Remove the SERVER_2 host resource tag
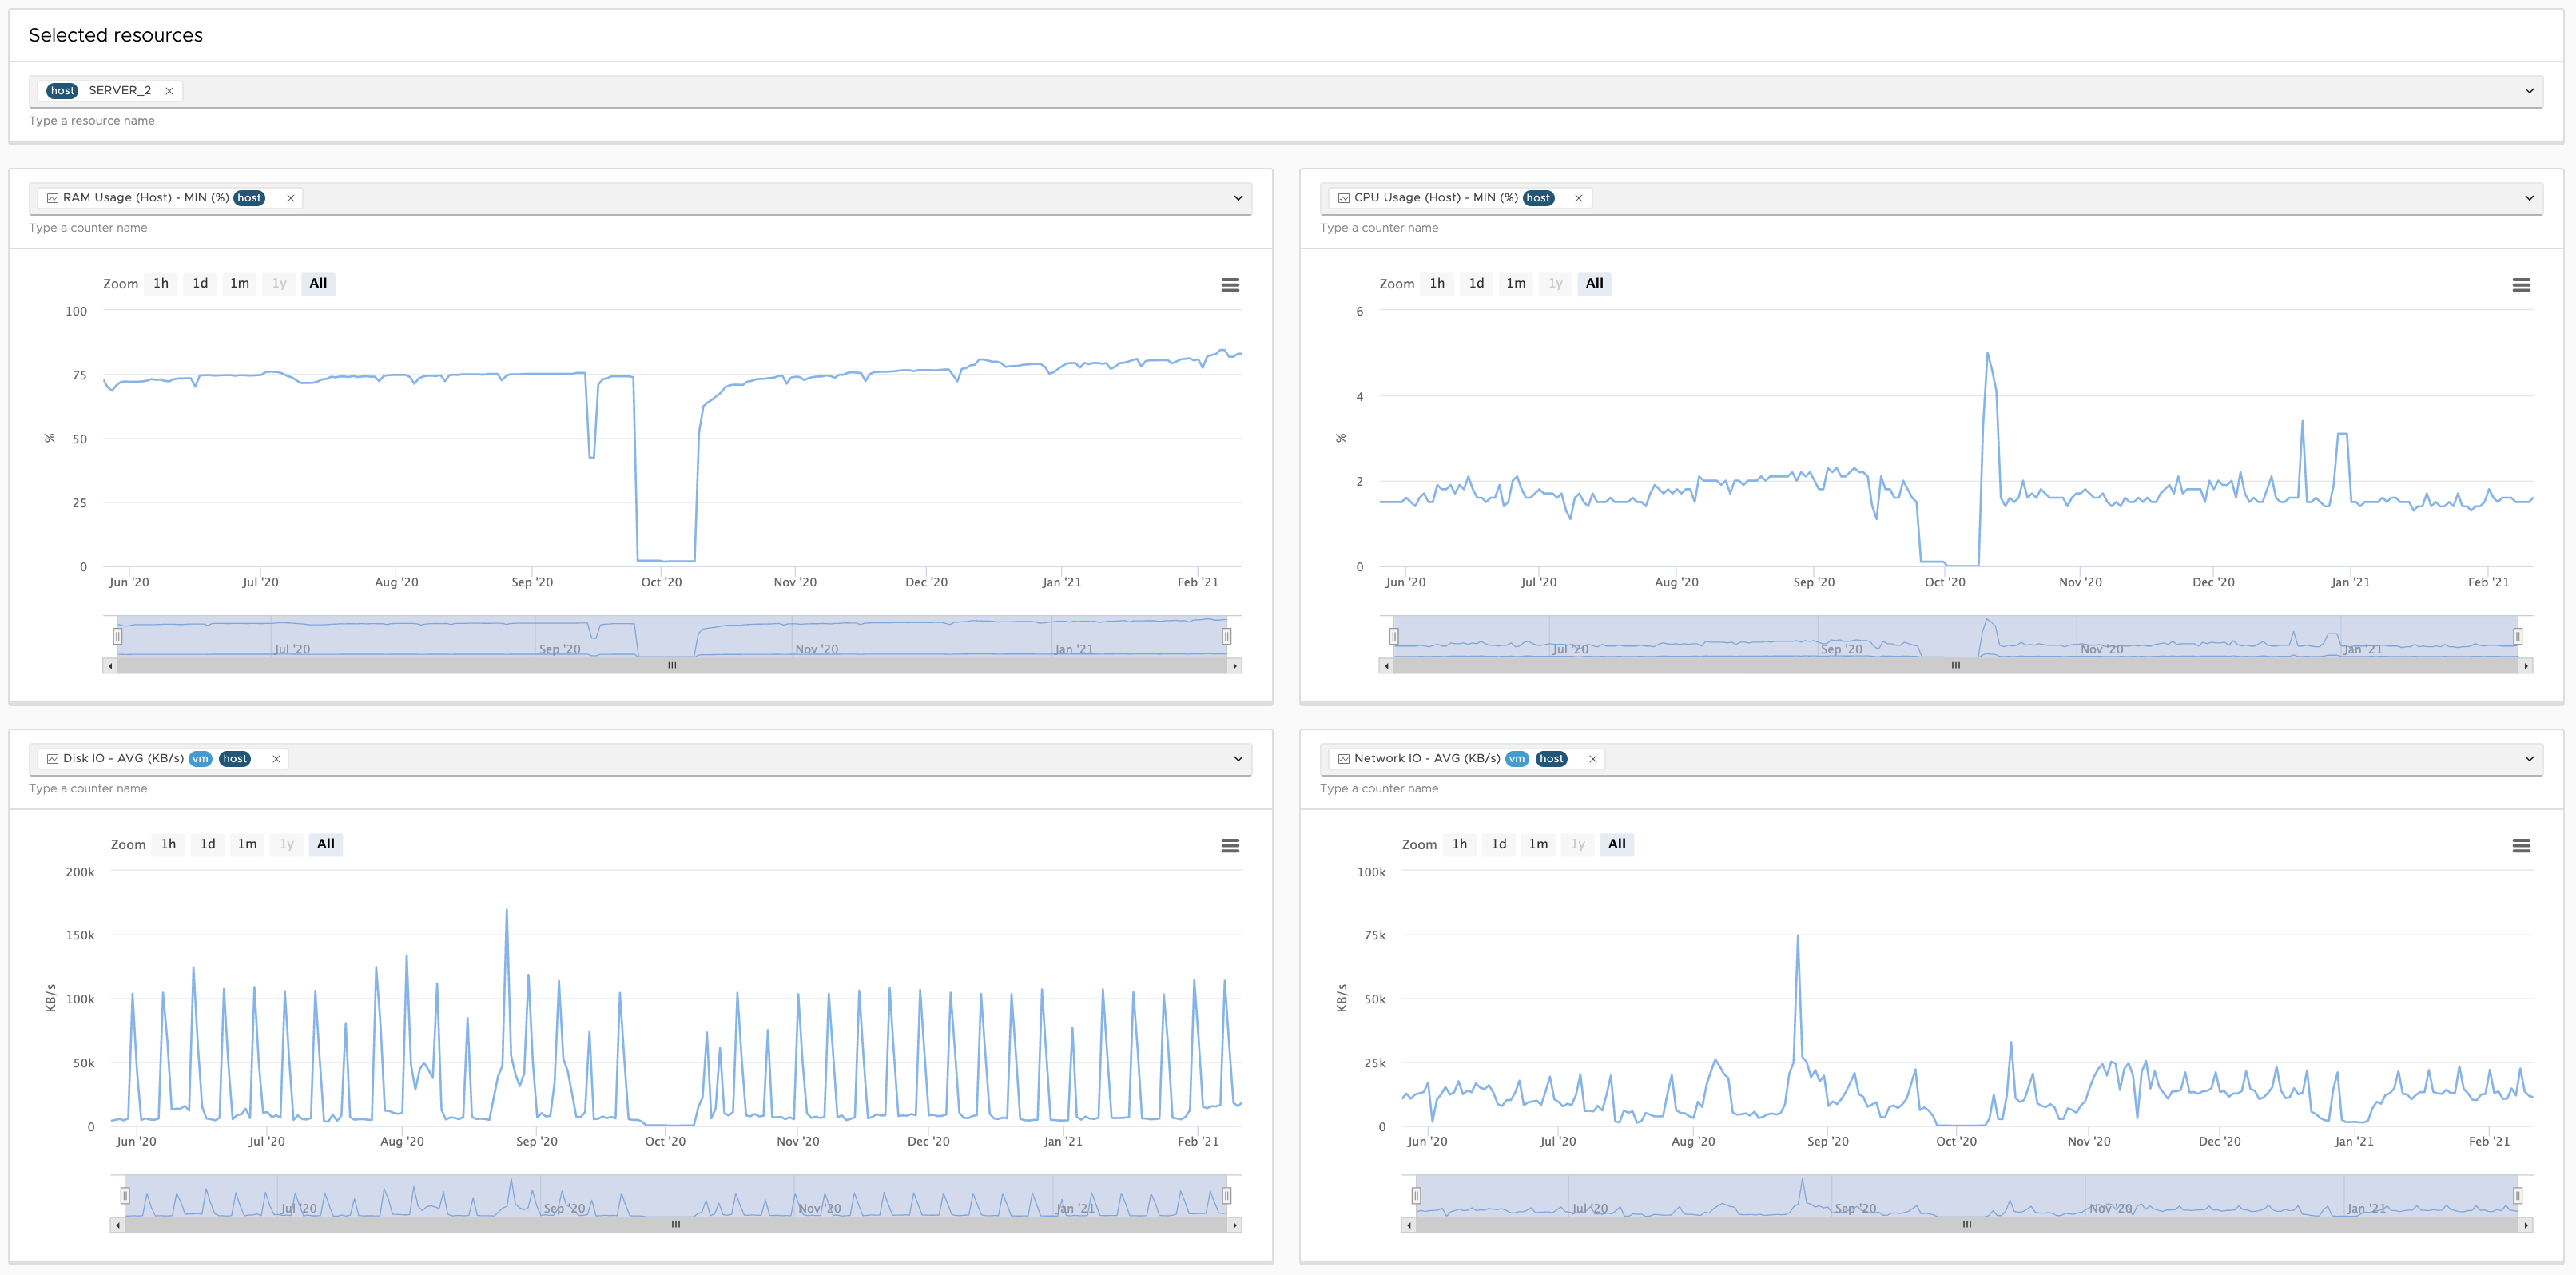2576x1275 pixels. (169, 91)
